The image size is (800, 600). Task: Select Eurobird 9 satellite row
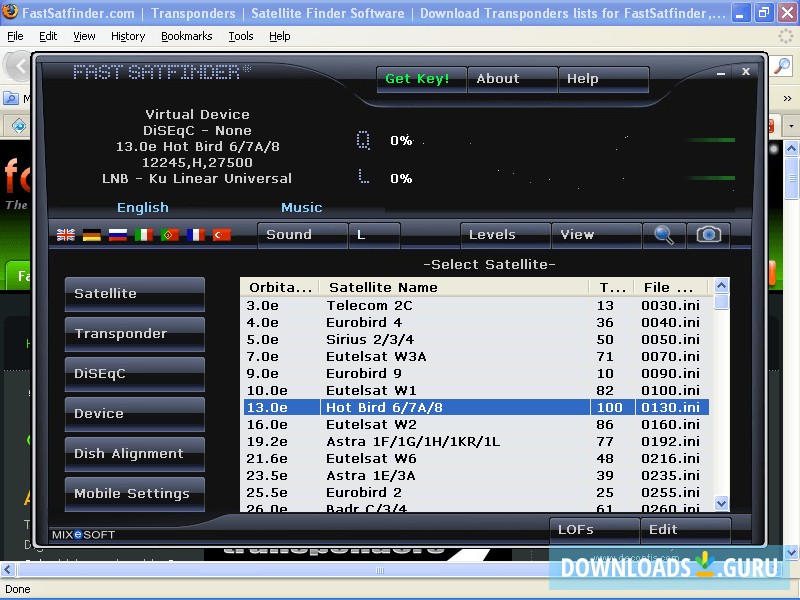pos(474,373)
